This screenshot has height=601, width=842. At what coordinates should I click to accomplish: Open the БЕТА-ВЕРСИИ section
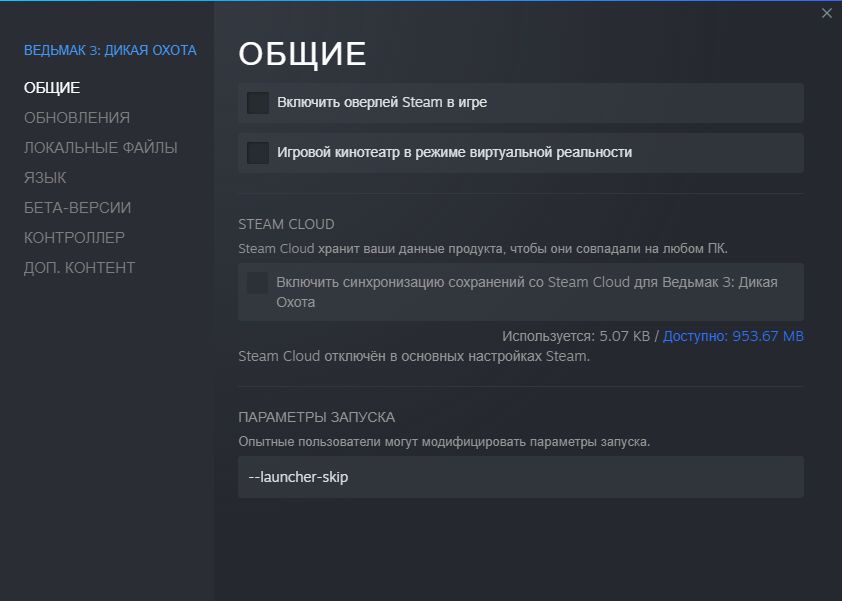click(x=78, y=208)
